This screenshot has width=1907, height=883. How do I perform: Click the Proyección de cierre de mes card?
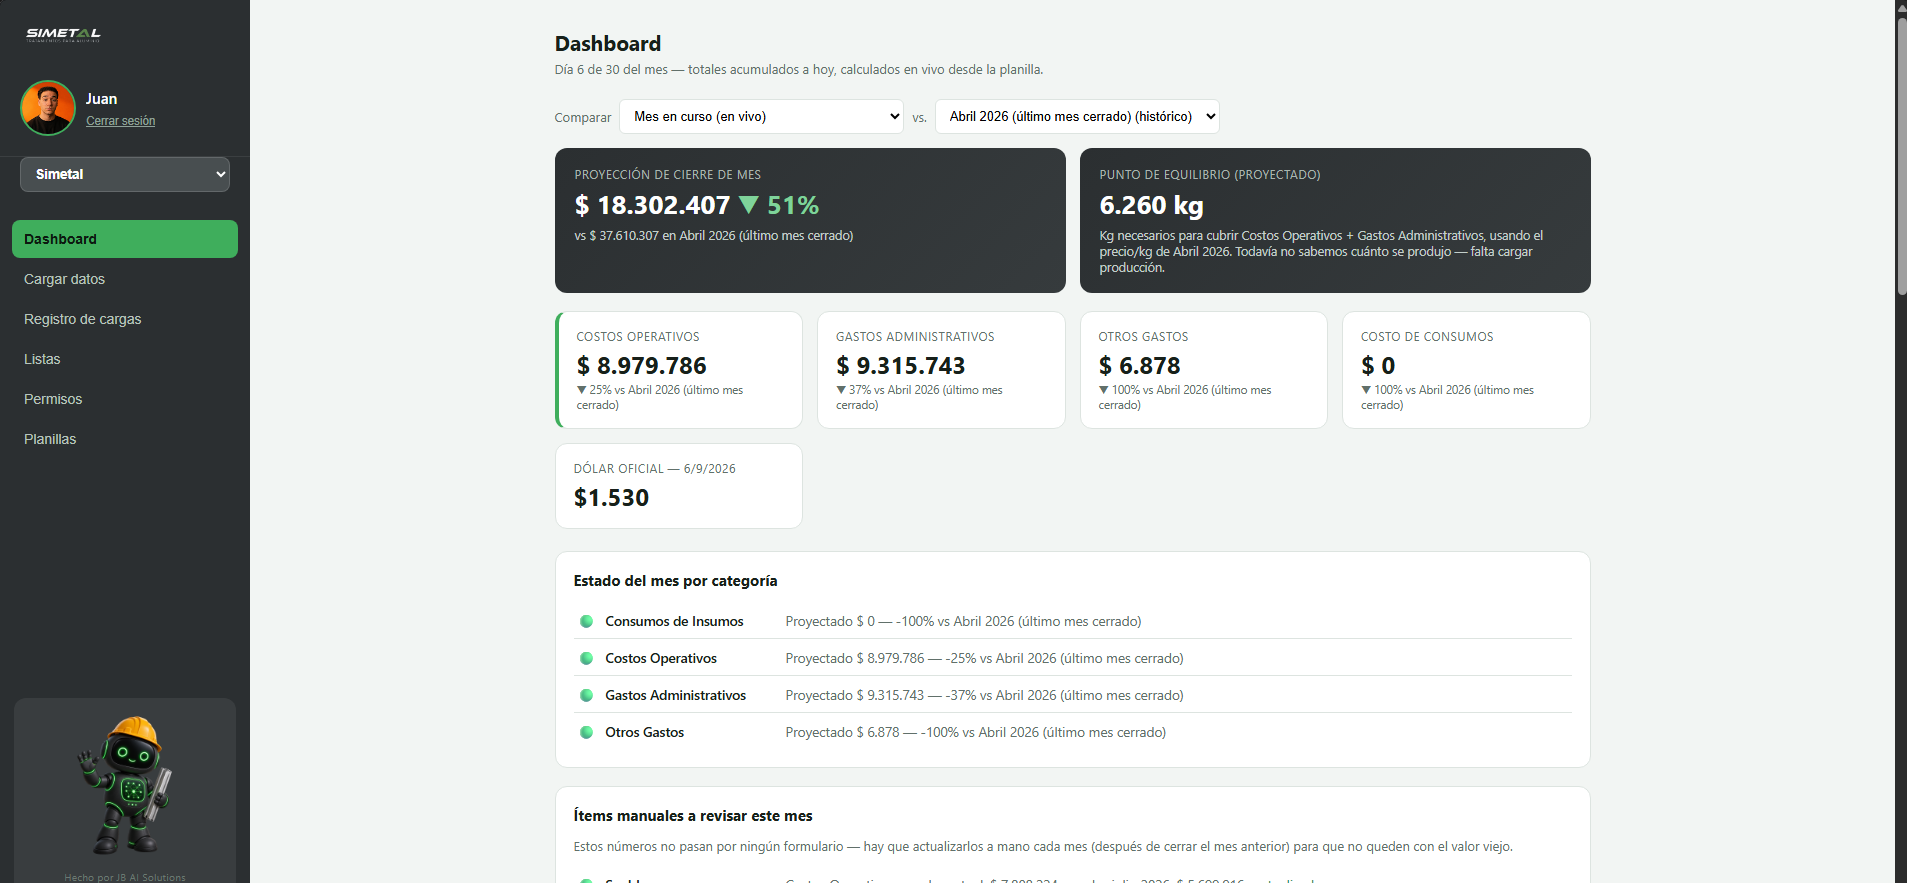810,220
